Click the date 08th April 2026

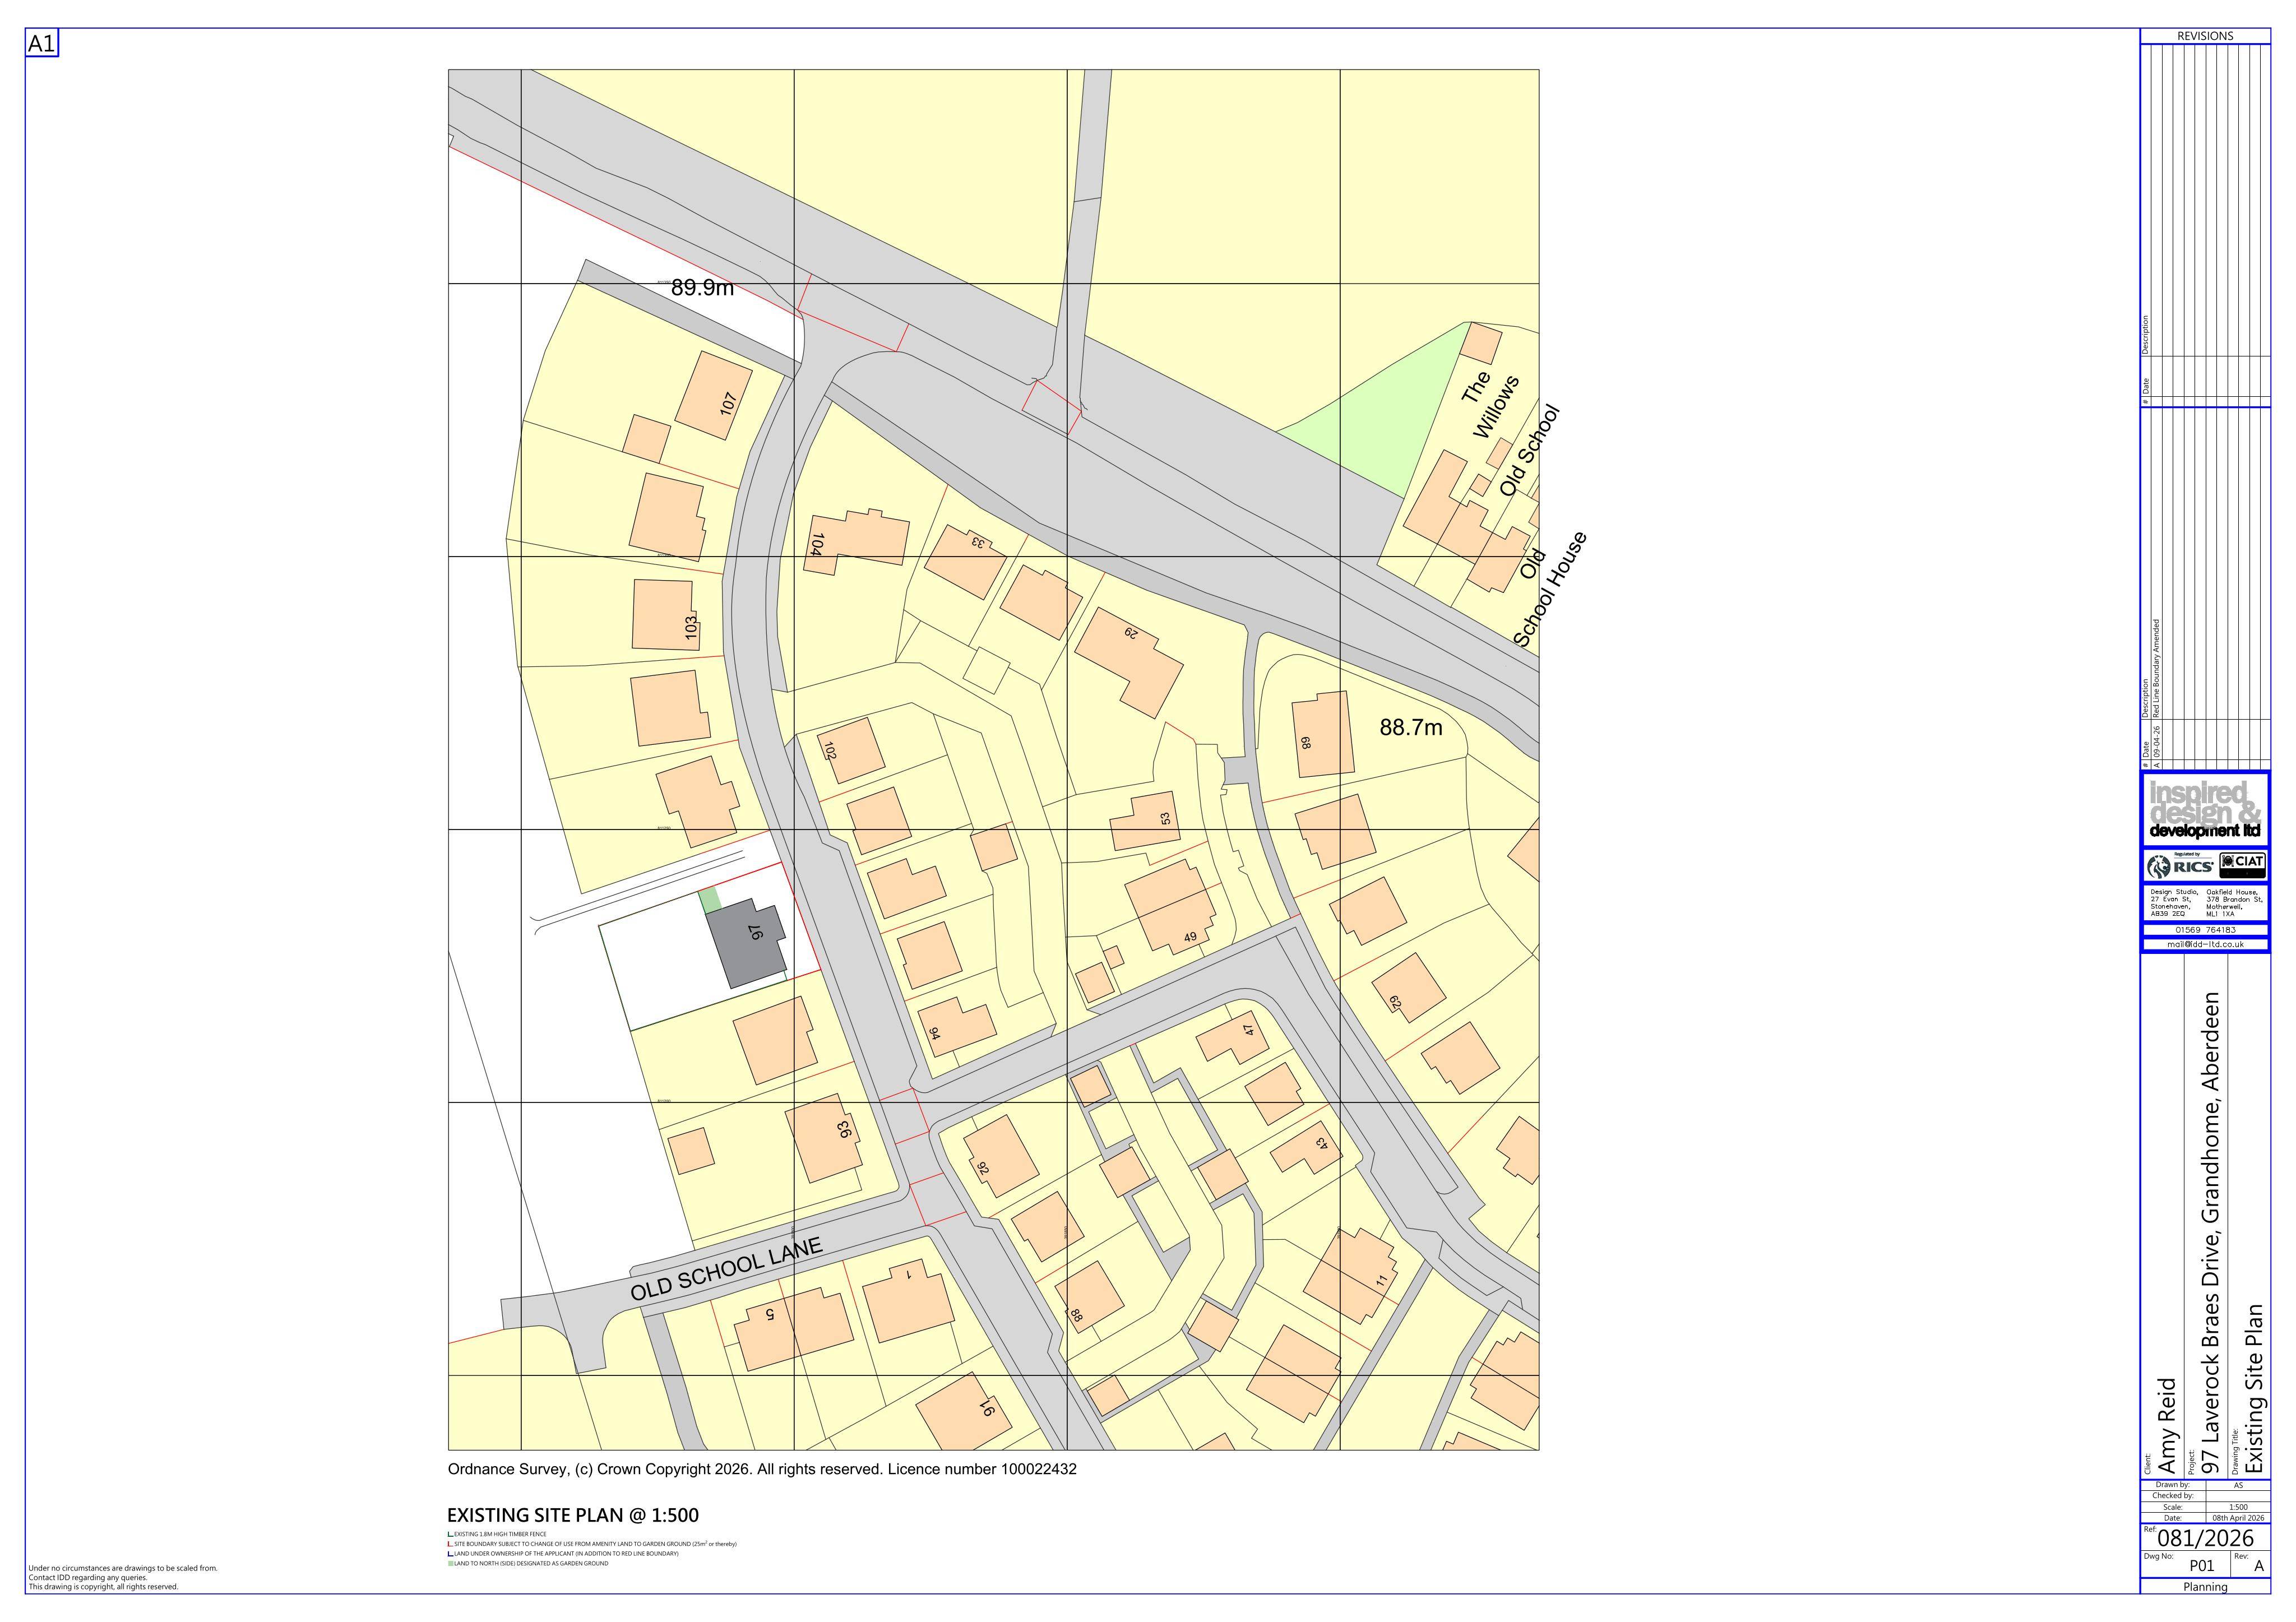coord(2238,1518)
